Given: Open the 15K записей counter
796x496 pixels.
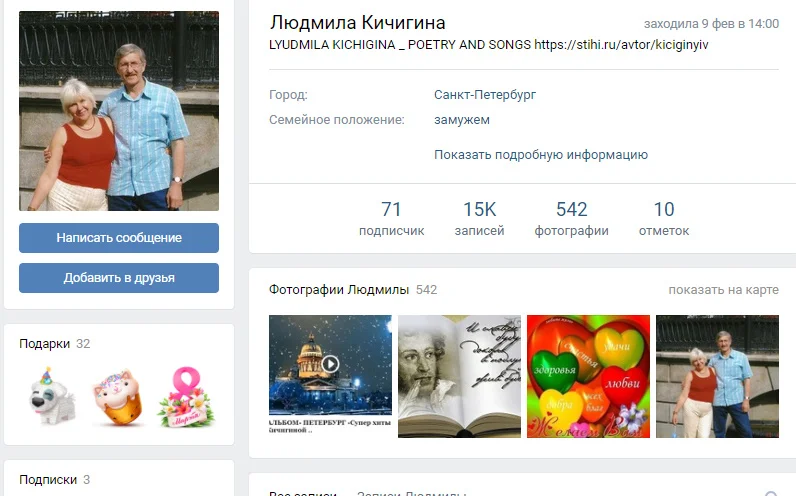Looking at the screenshot, I should click(479, 218).
